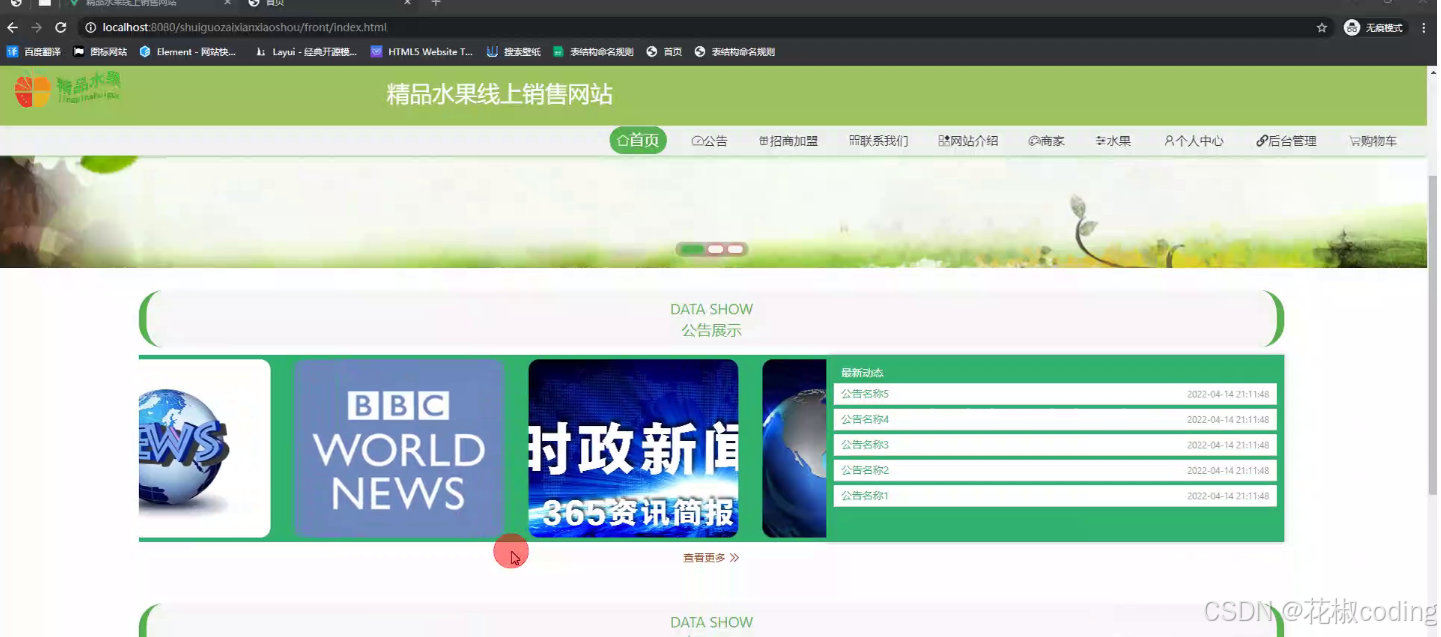Close the 首页 browser tab
This screenshot has height=637, width=1441.
(x=408, y=3)
